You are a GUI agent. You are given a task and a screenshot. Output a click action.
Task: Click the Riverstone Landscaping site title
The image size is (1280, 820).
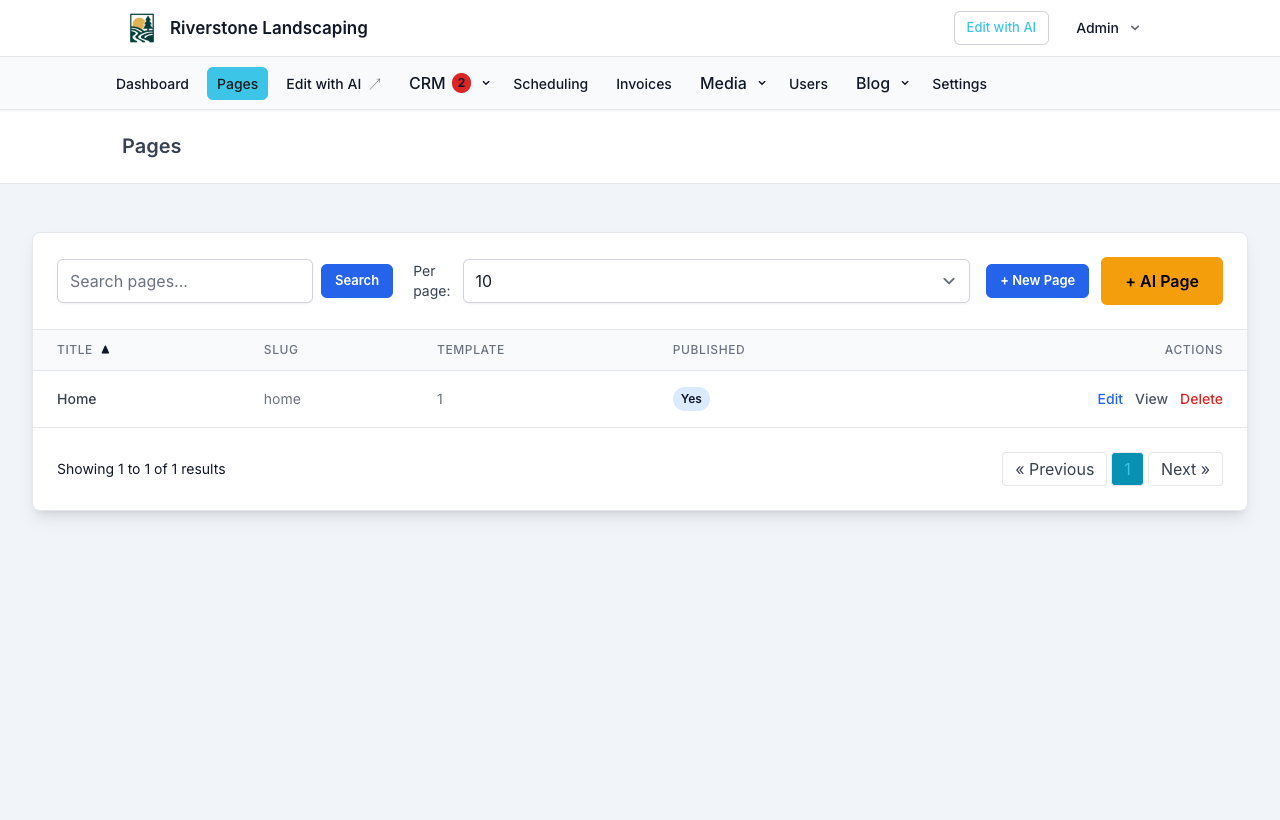269,28
